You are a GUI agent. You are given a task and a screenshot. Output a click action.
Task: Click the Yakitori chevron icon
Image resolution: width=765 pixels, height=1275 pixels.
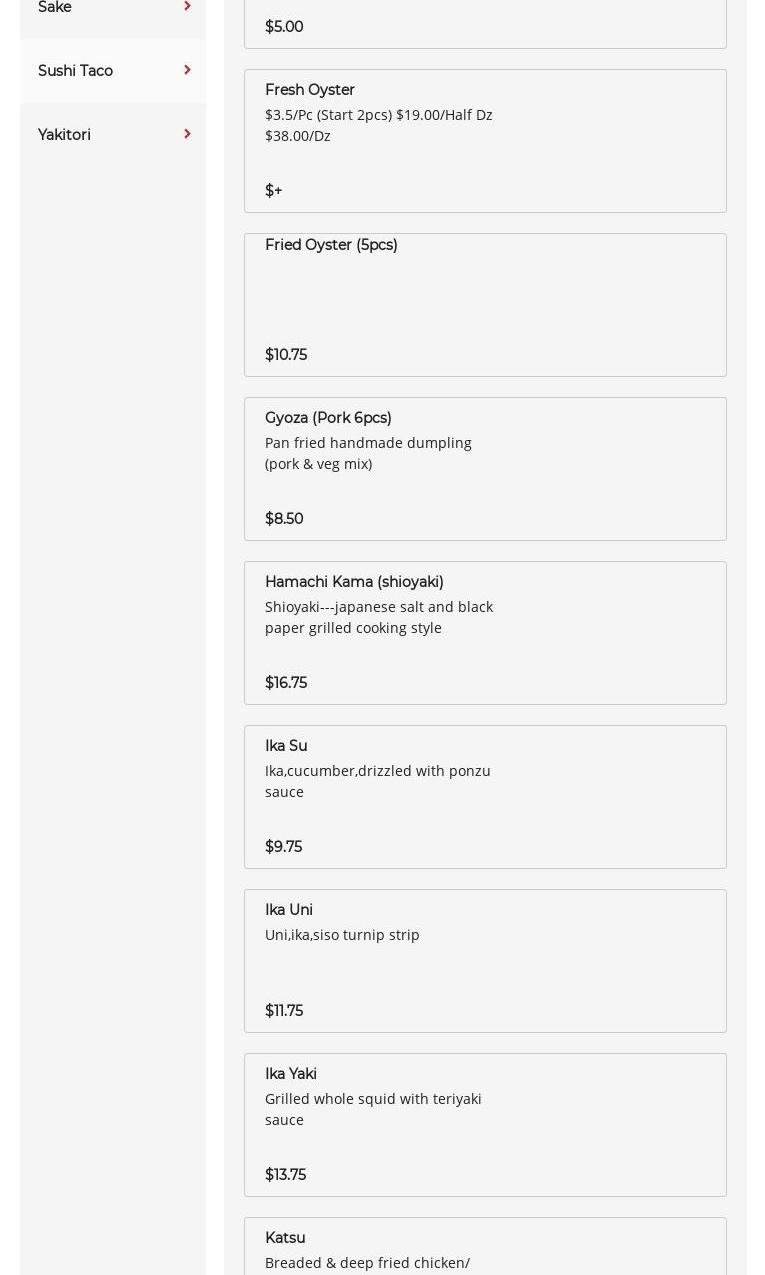coord(187,134)
